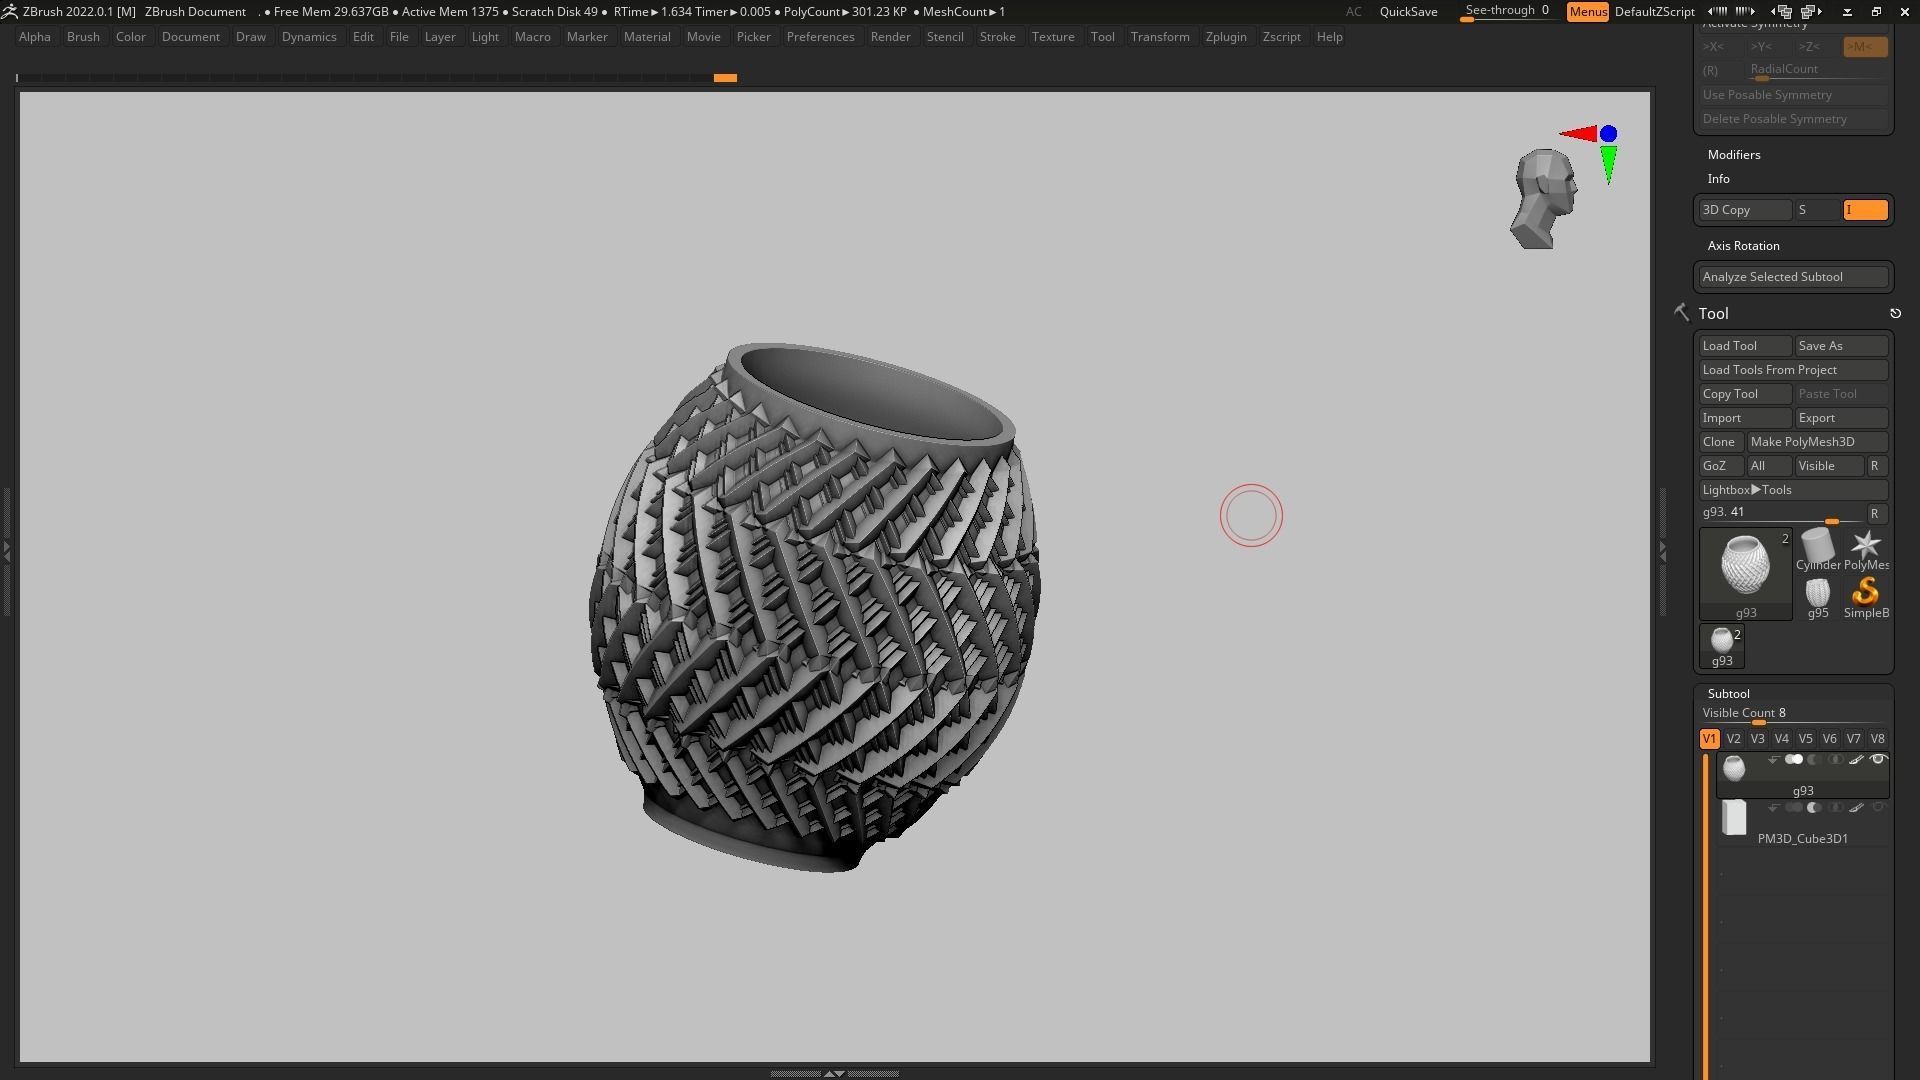Click the left tray divider arrow
Image resolution: width=1920 pixels, height=1080 pixels.
pyautogui.click(x=6, y=549)
